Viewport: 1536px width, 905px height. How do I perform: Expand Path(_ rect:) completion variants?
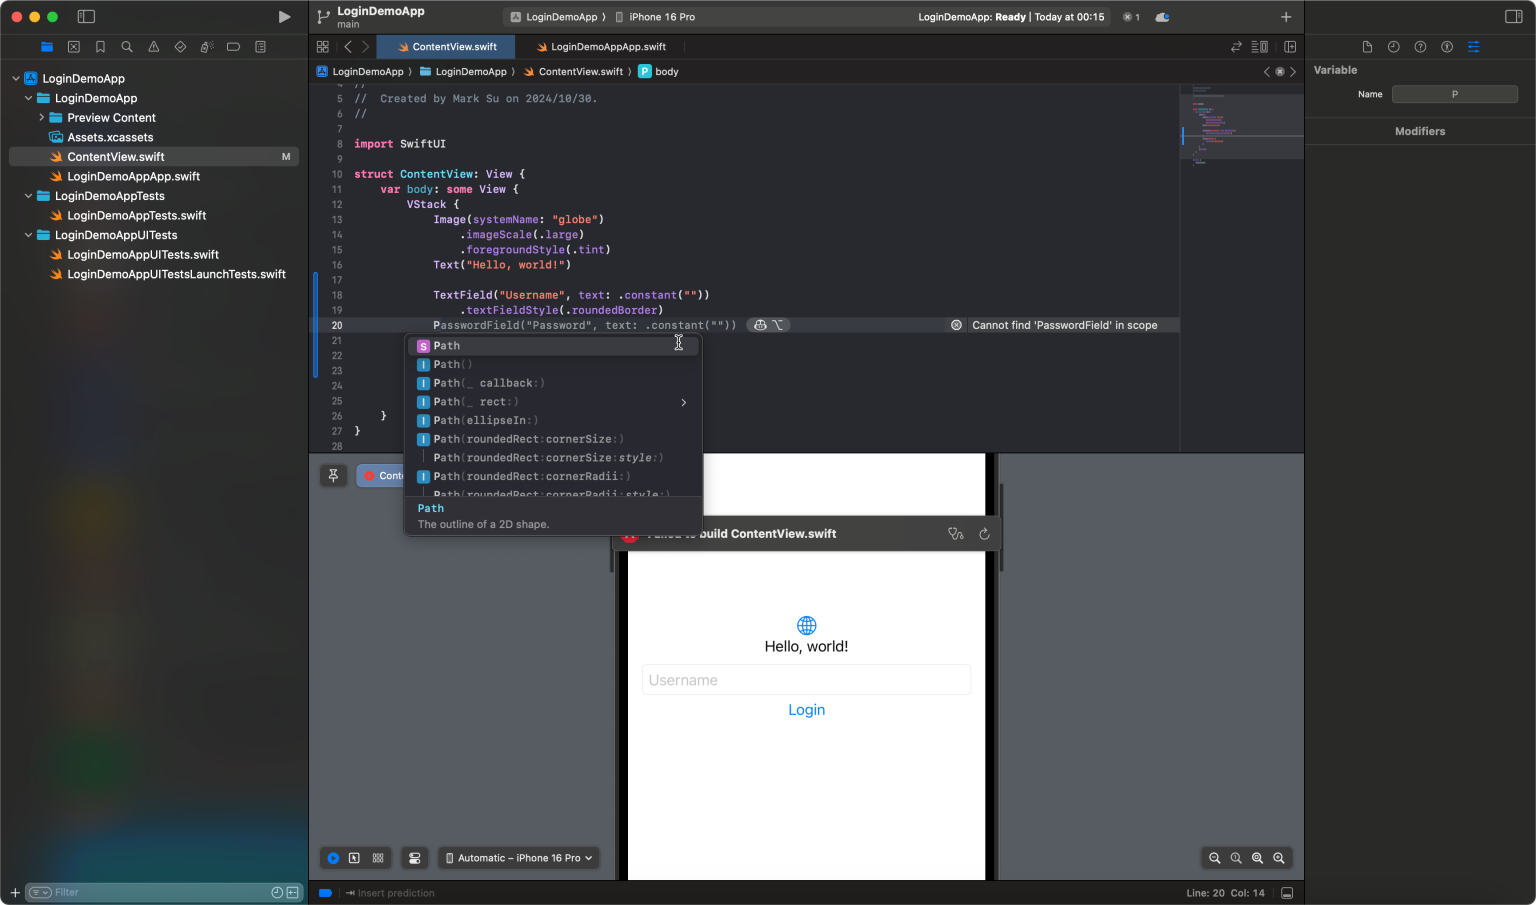(684, 402)
